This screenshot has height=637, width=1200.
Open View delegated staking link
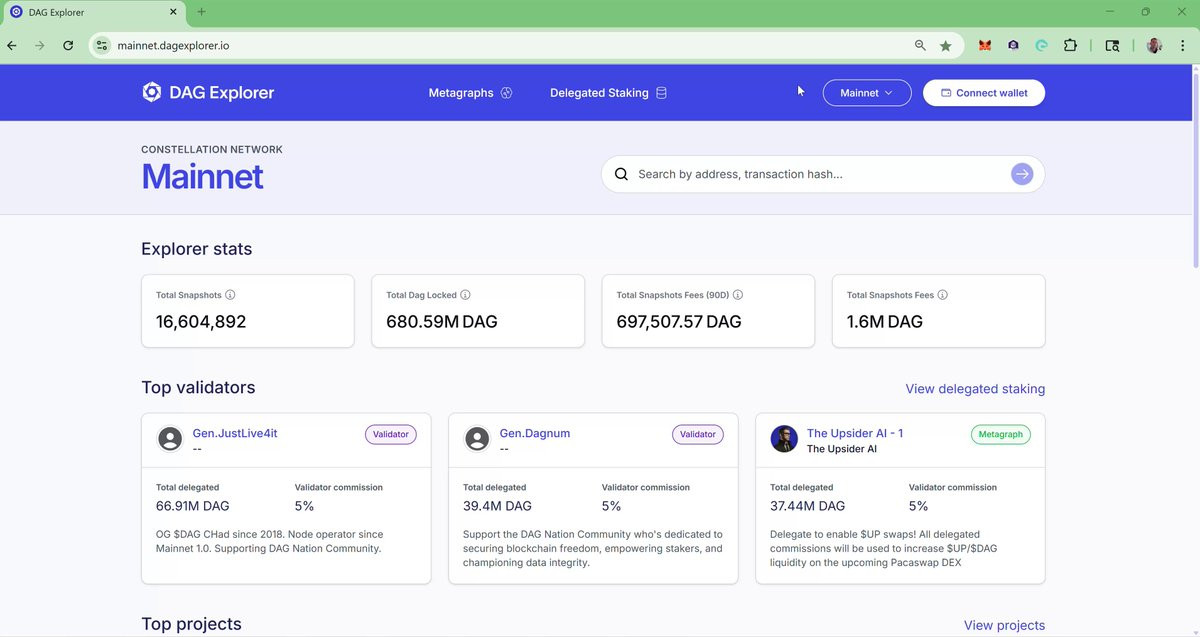[x=975, y=389]
